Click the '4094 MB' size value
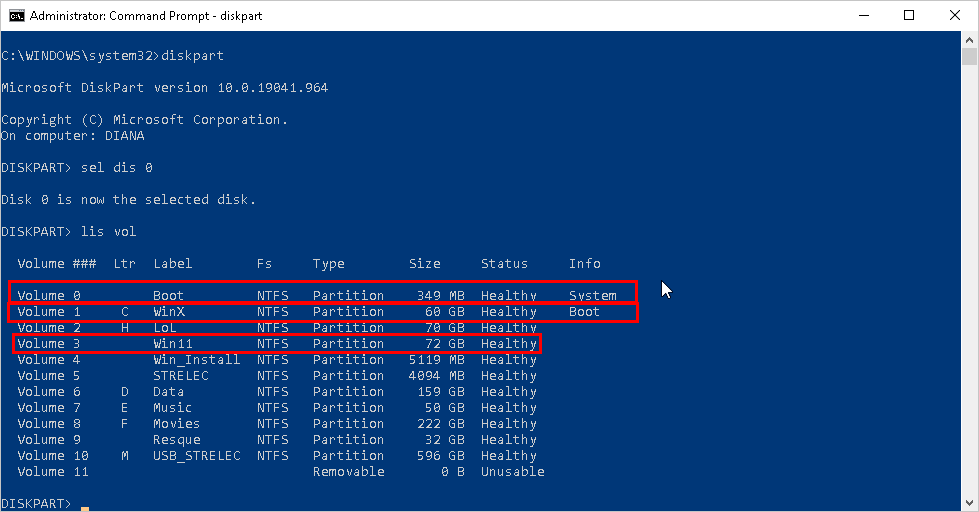979x512 pixels. 437,376
